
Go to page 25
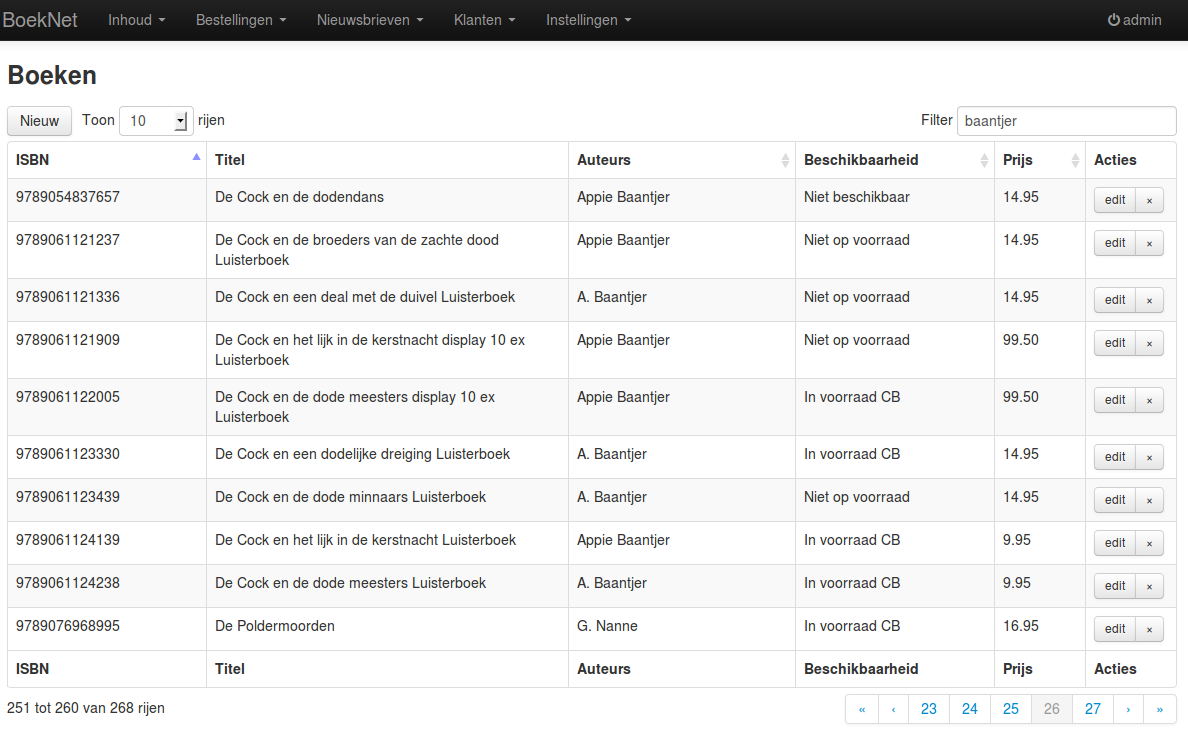pyautogui.click(x=1011, y=709)
